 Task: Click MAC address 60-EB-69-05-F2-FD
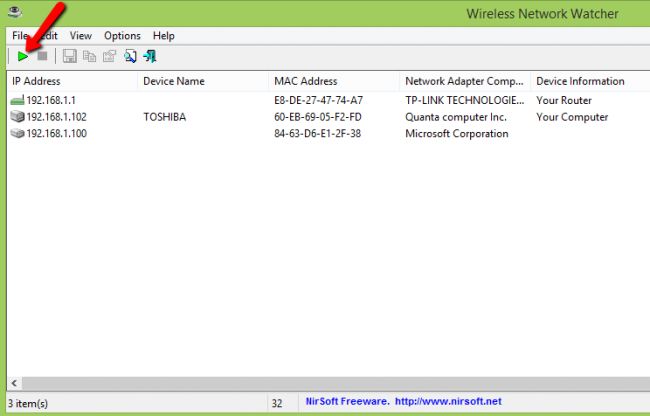point(318,117)
